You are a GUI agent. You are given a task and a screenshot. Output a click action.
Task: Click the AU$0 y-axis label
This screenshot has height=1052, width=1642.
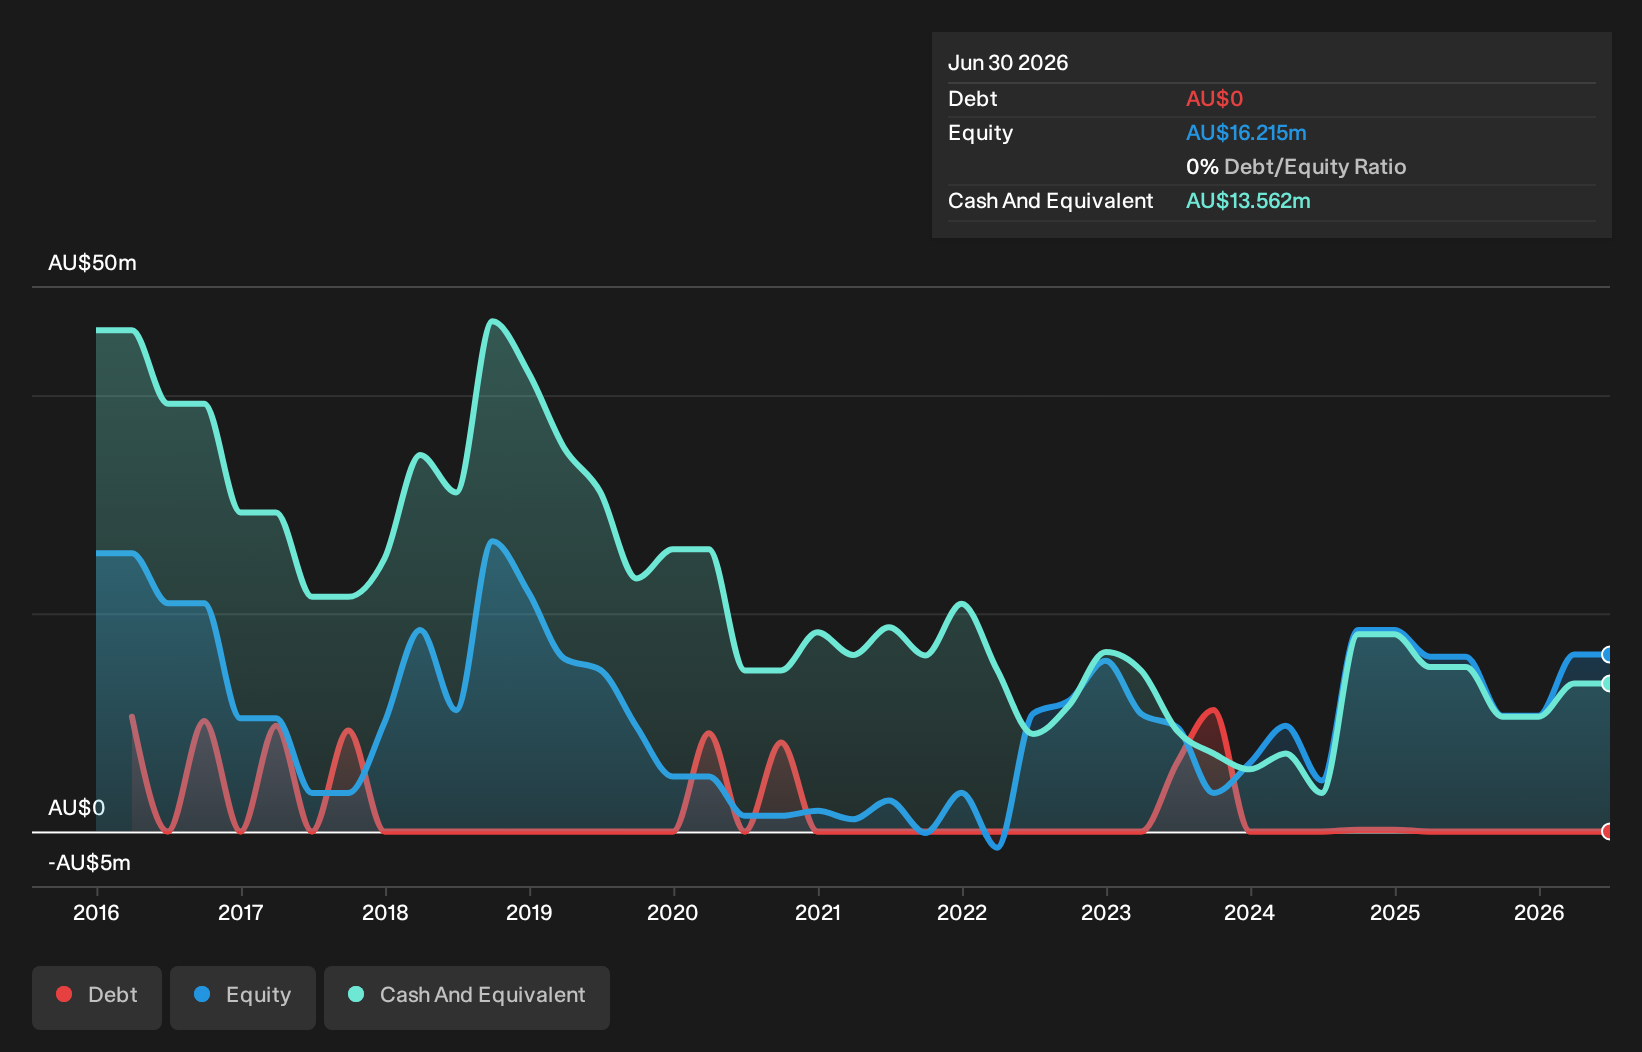click(76, 808)
